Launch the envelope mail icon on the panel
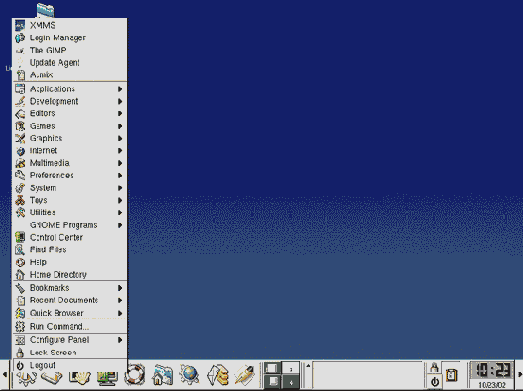The image size is (523, 391). (217, 375)
